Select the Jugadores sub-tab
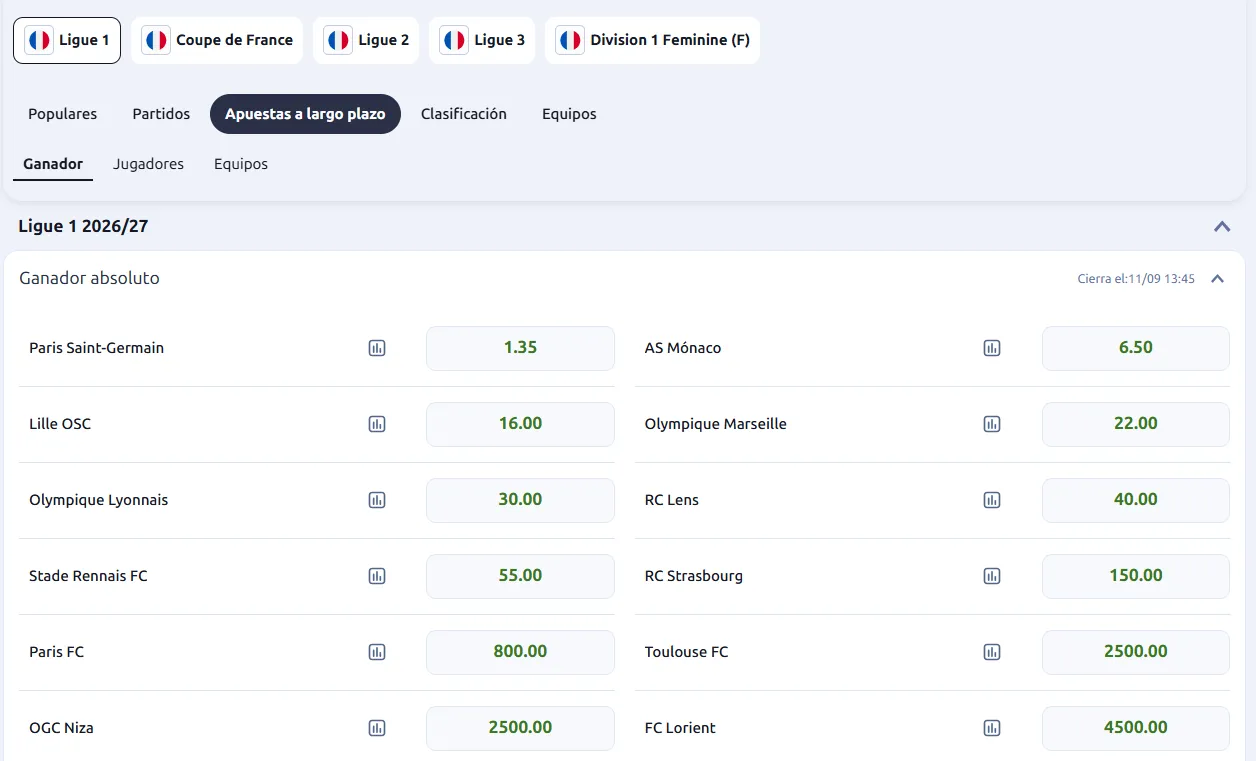The height and width of the screenshot is (761, 1256). pyautogui.click(x=148, y=164)
